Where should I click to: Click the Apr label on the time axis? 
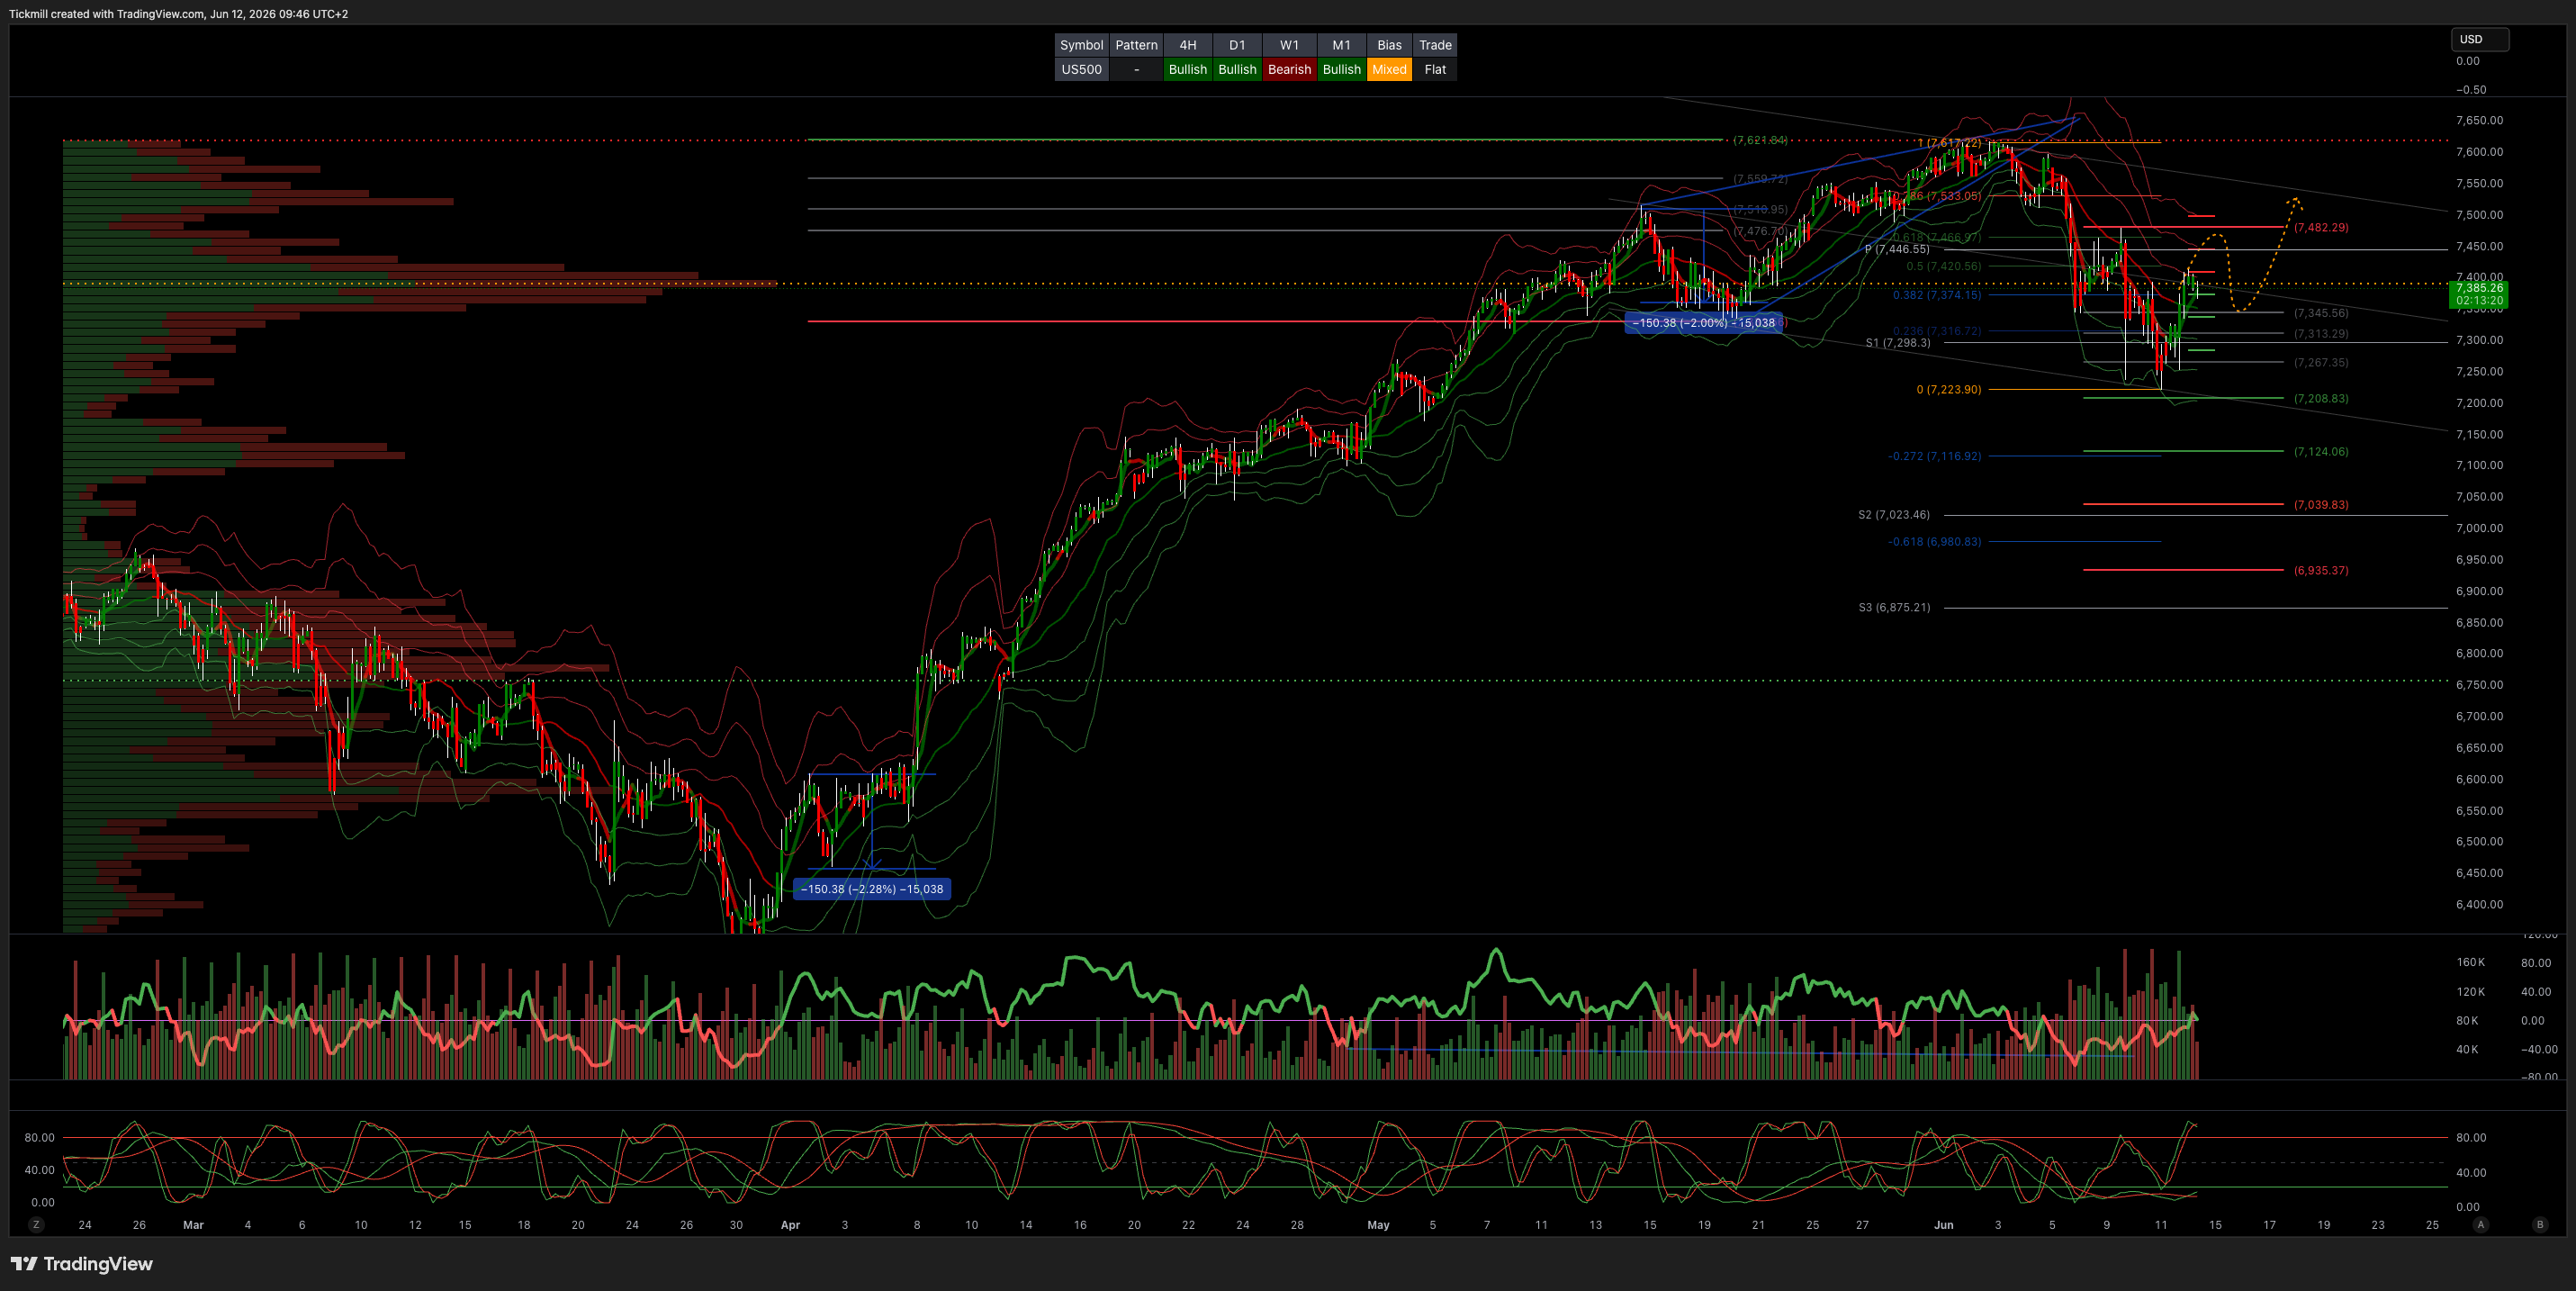click(790, 1225)
